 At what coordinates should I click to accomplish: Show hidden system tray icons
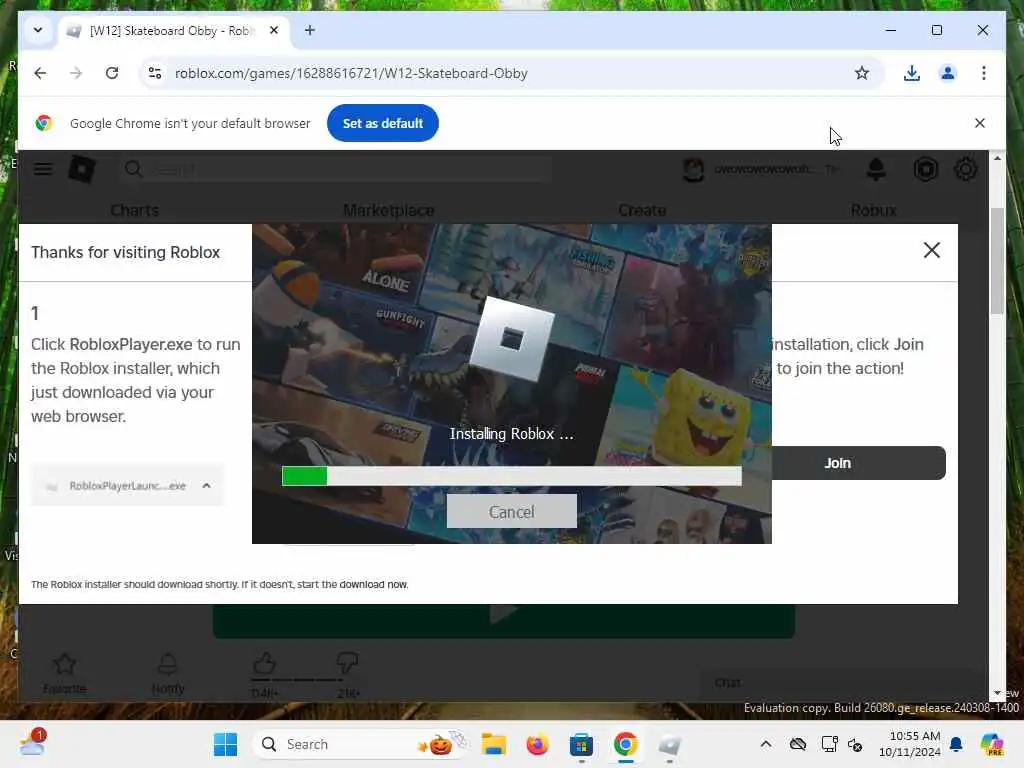point(766,744)
